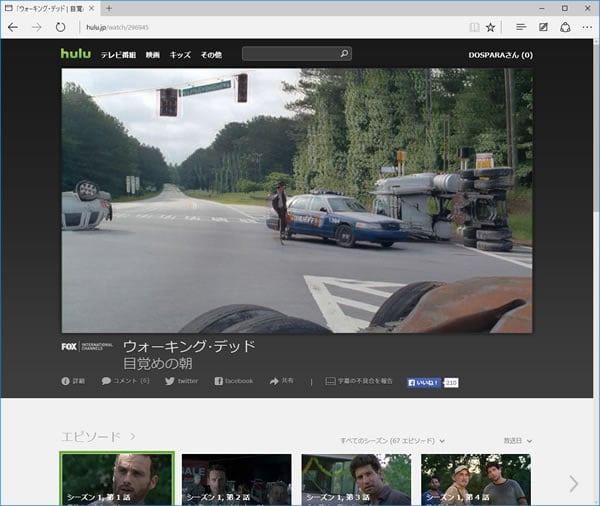Expand the 放送日 sort dropdown
This screenshot has height=506, width=600.
[518, 441]
